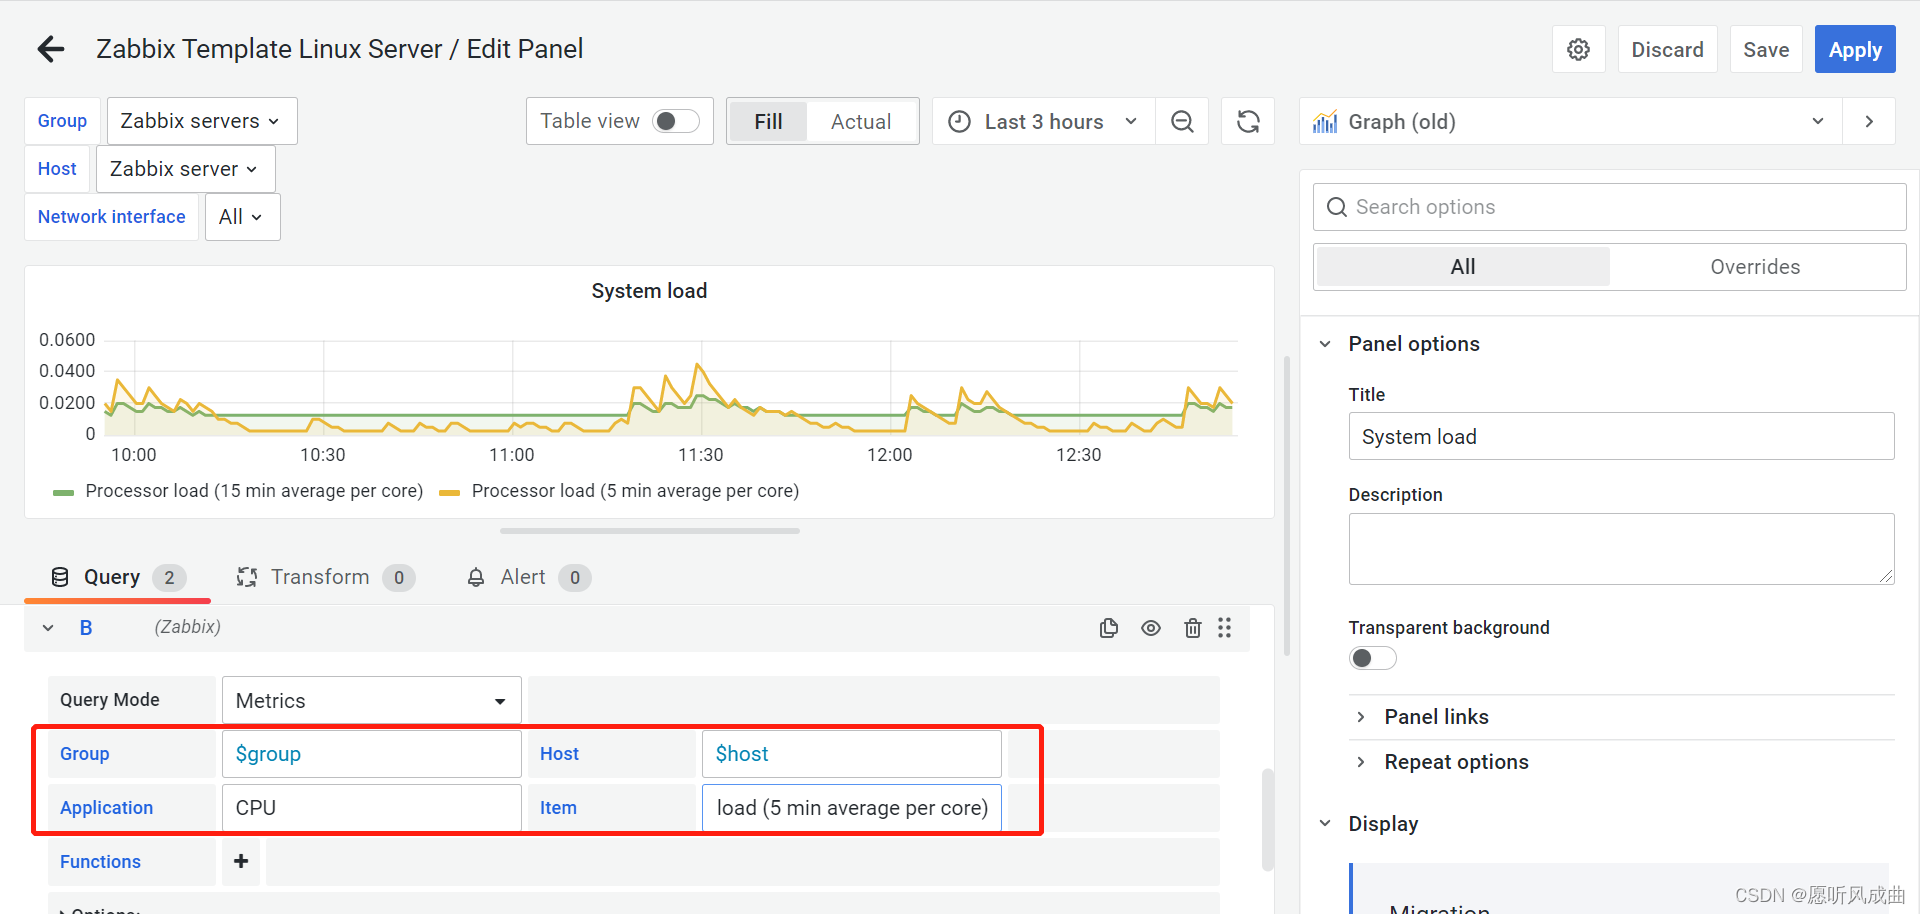The width and height of the screenshot is (1920, 914).
Task: Toggle the 5 min average legend series
Action: (635, 491)
